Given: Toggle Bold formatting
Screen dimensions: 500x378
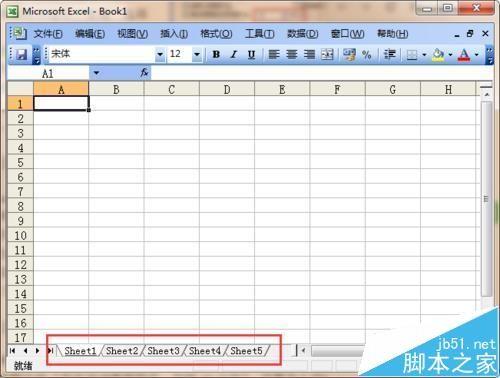Looking at the screenshot, I should tap(216, 54).
